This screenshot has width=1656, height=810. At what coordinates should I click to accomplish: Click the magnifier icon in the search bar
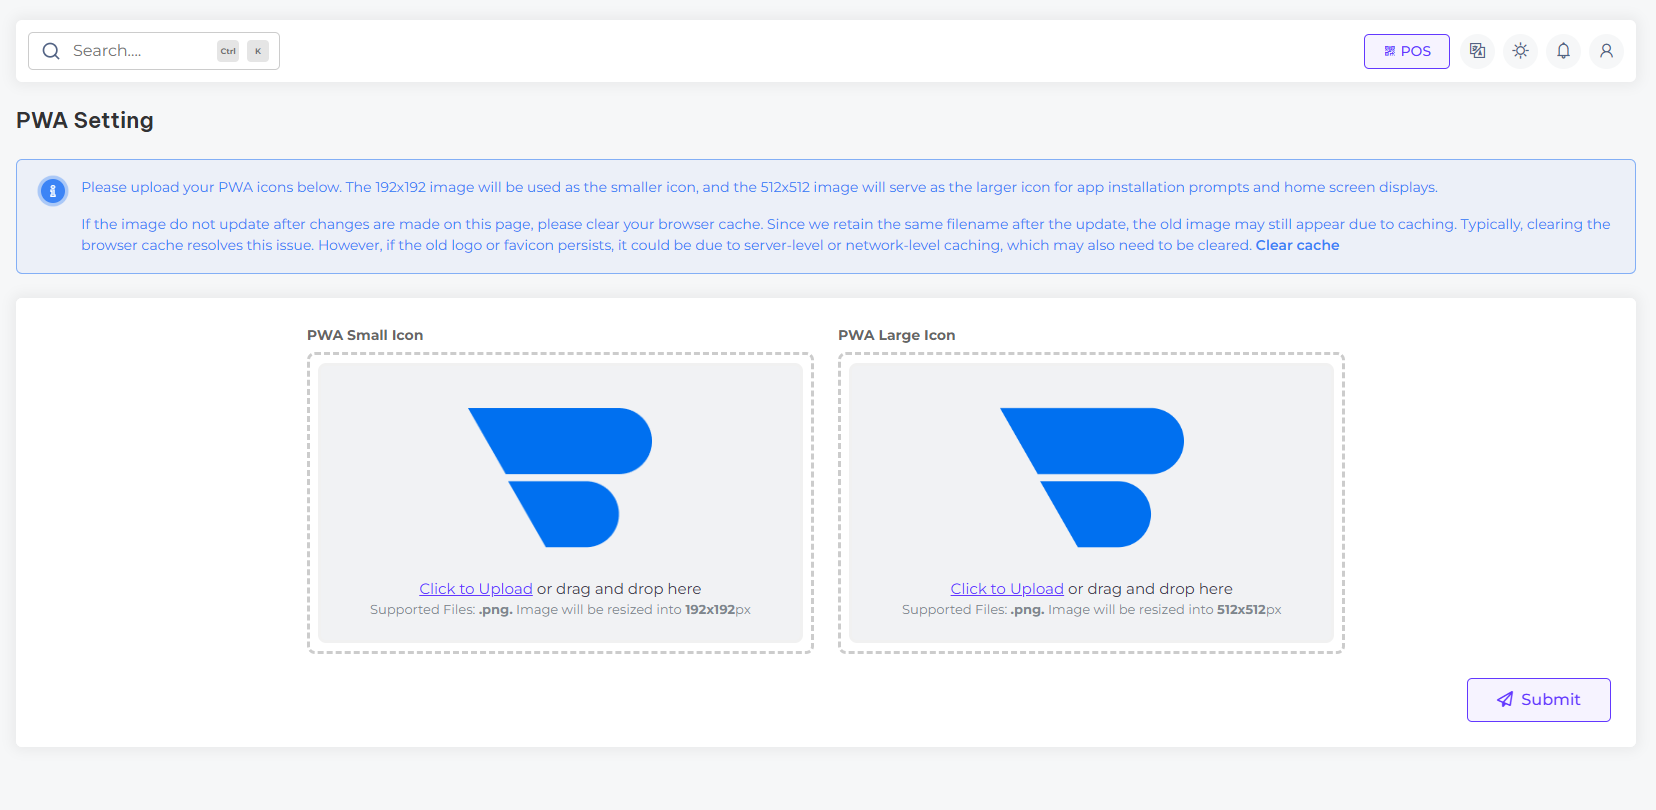pyautogui.click(x=51, y=51)
